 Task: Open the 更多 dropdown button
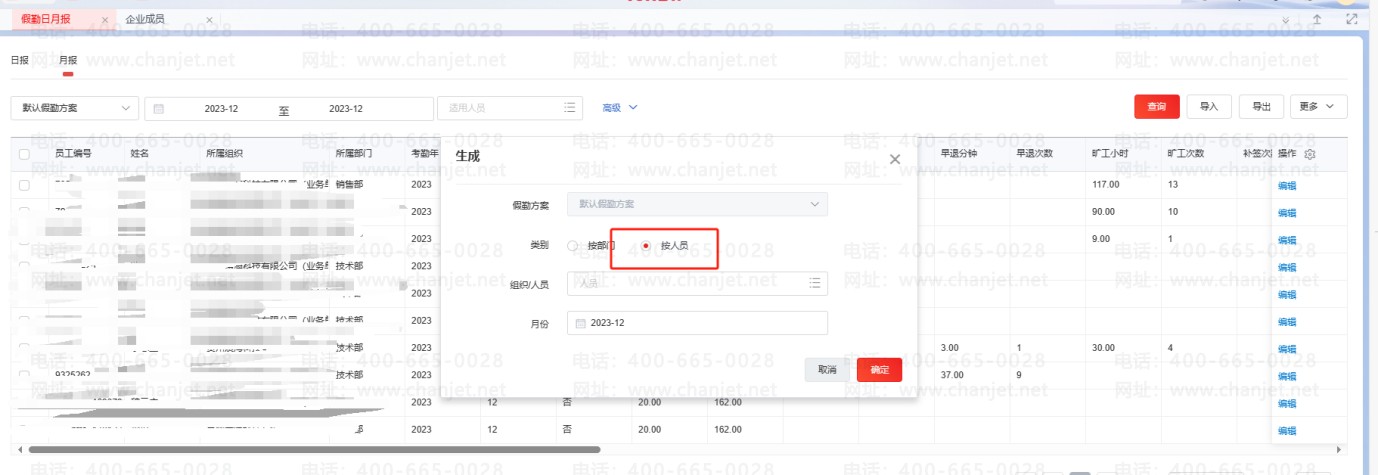[x=1318, y=107]
